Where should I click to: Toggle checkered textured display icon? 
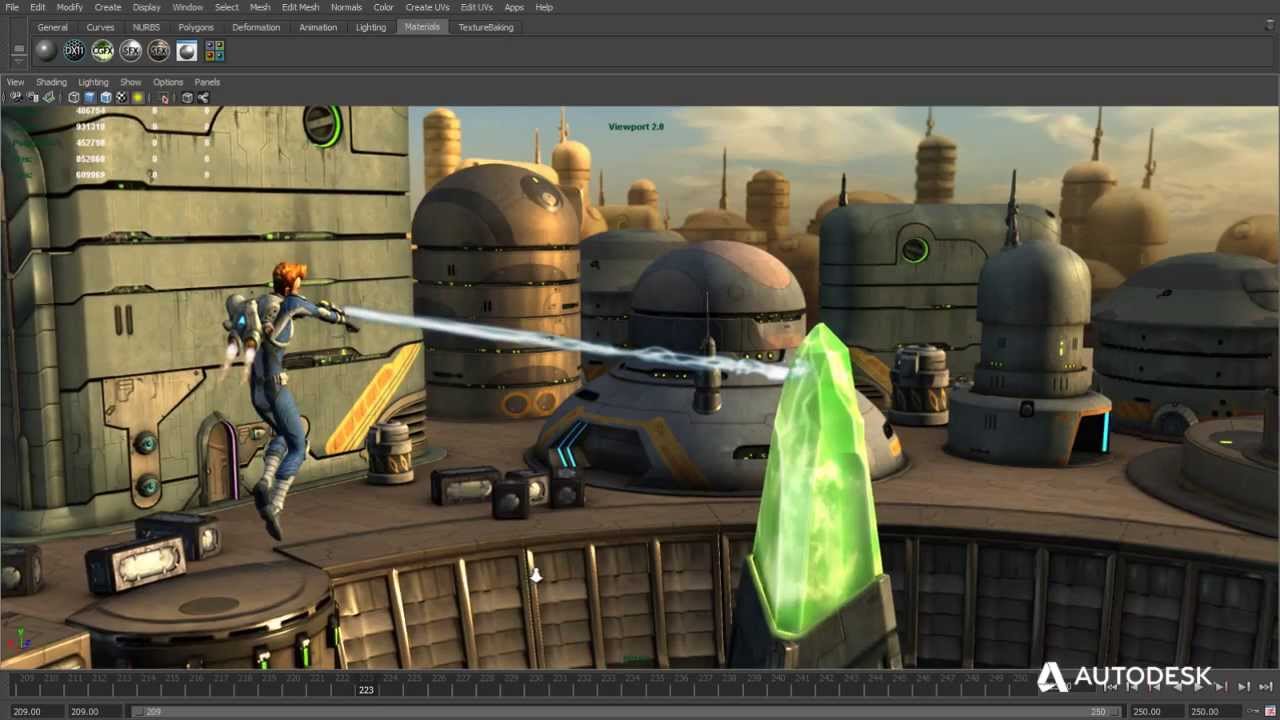[x=122, y=97]
